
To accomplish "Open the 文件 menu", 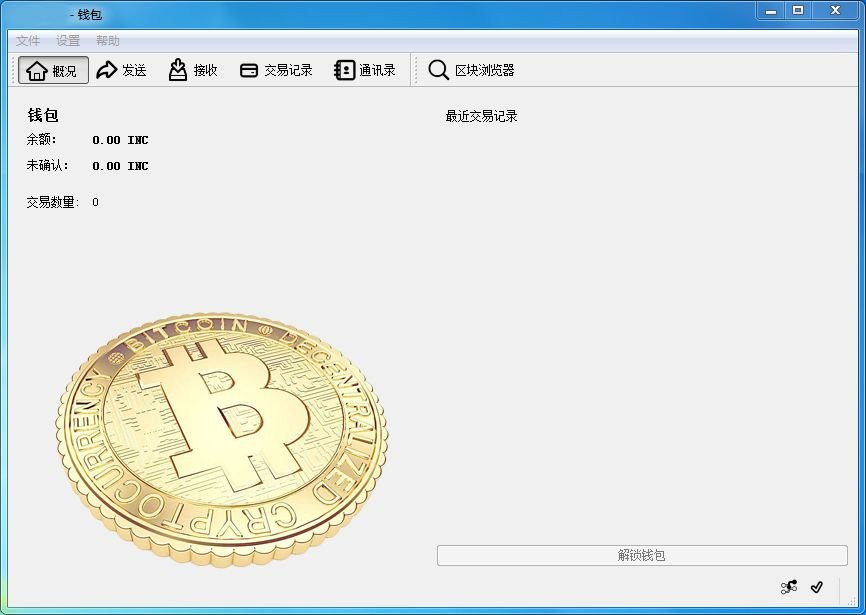I will coord(27,40).
